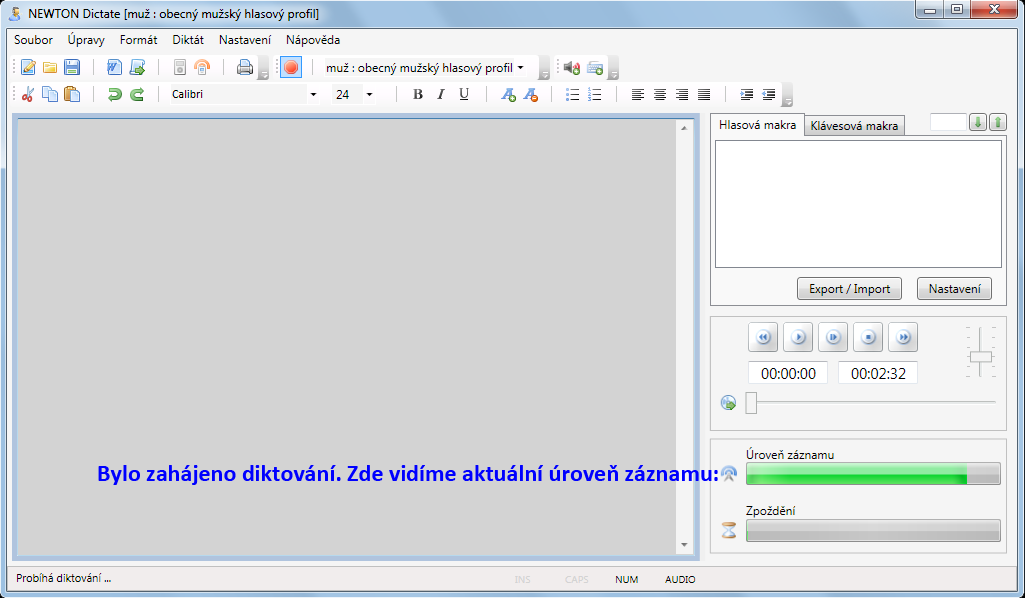The height and width of the screenshot is (598, 1025).
Task: Paste from the clipboard icon
Action: pyautogui.click(x=72, y=94)
